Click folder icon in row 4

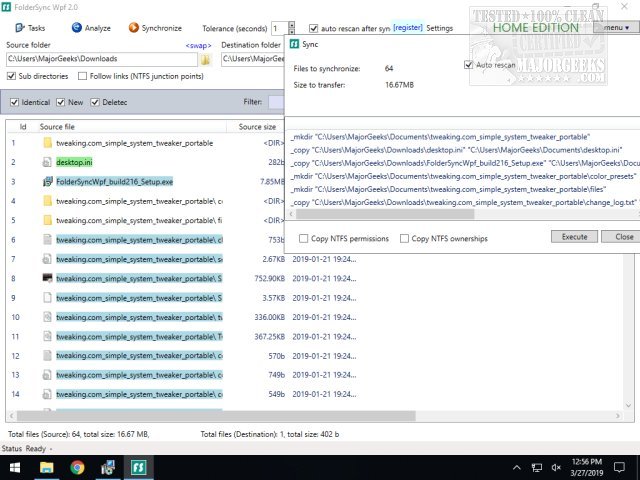pos(48,201)
